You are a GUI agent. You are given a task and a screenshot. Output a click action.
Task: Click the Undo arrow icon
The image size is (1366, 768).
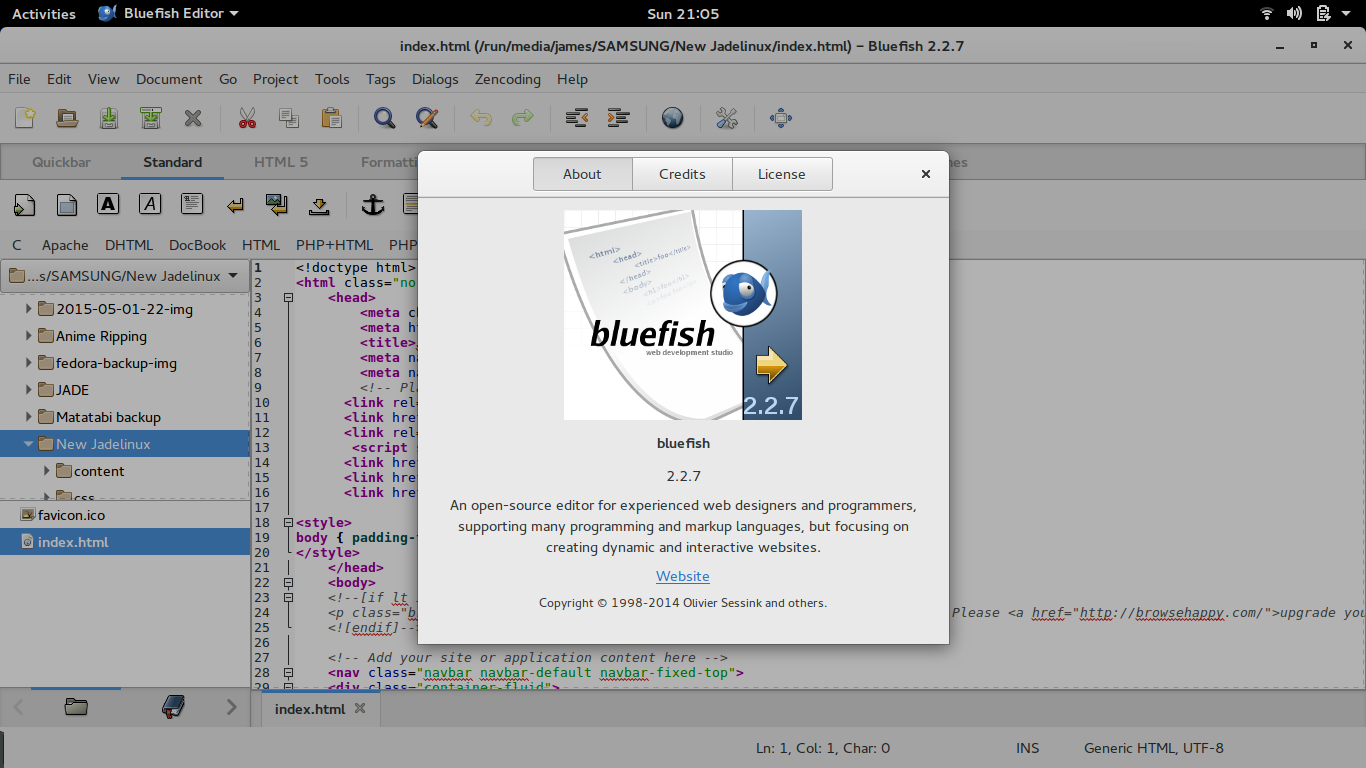(481, 118)
